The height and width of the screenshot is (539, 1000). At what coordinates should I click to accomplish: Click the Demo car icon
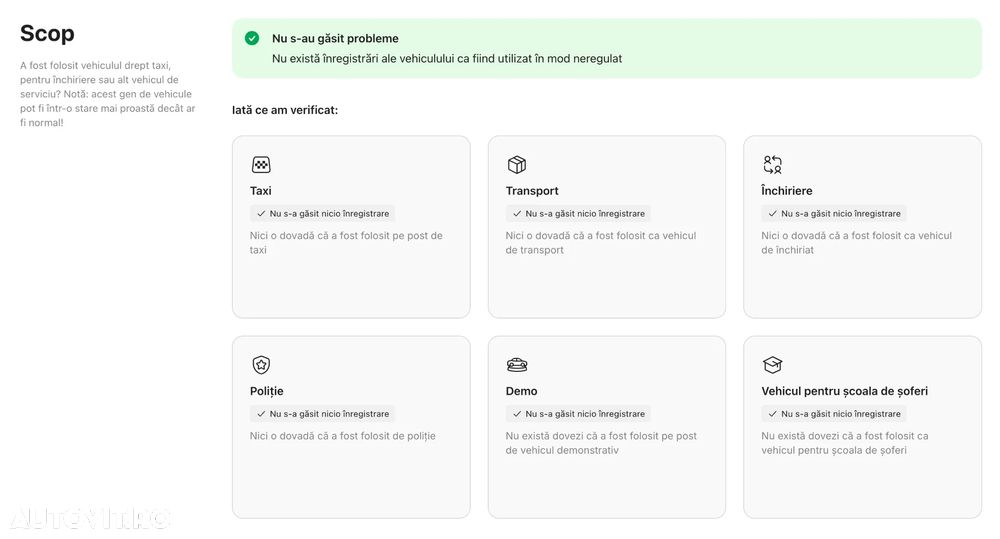(x=517, y=365)
